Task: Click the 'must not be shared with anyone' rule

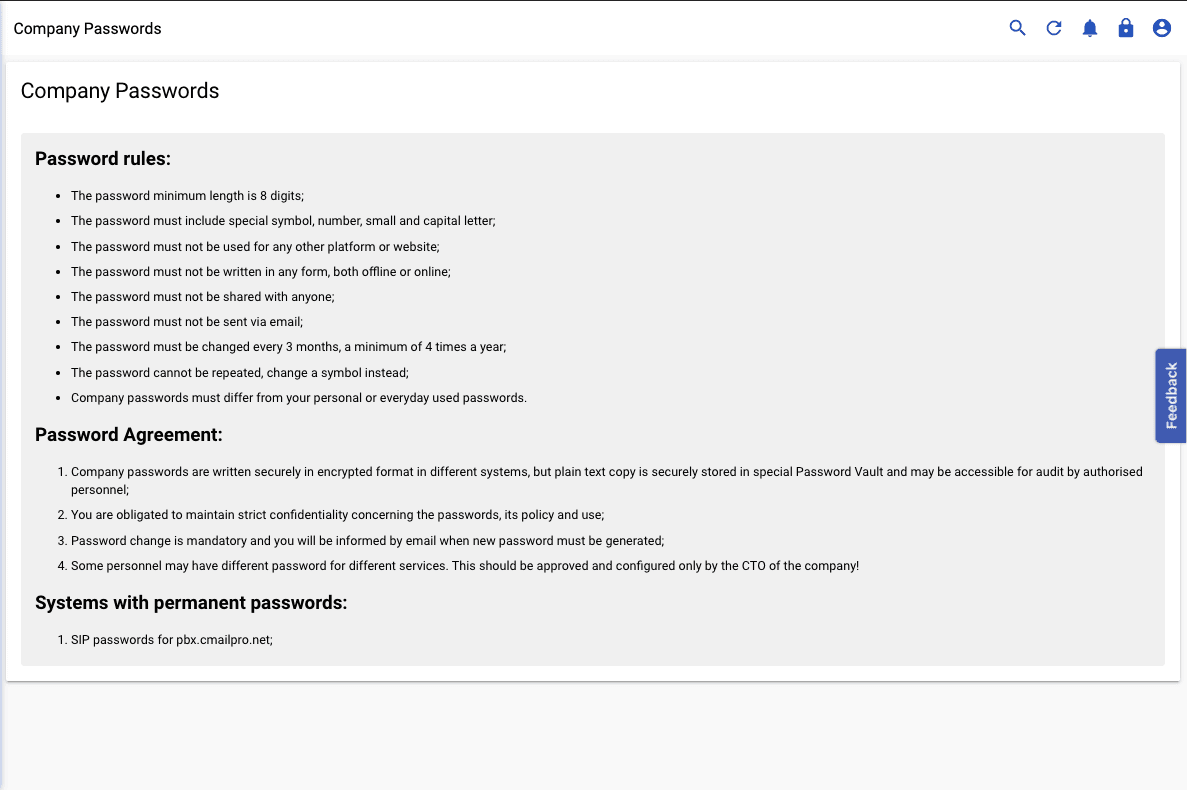Action: [x=202, y=297]
